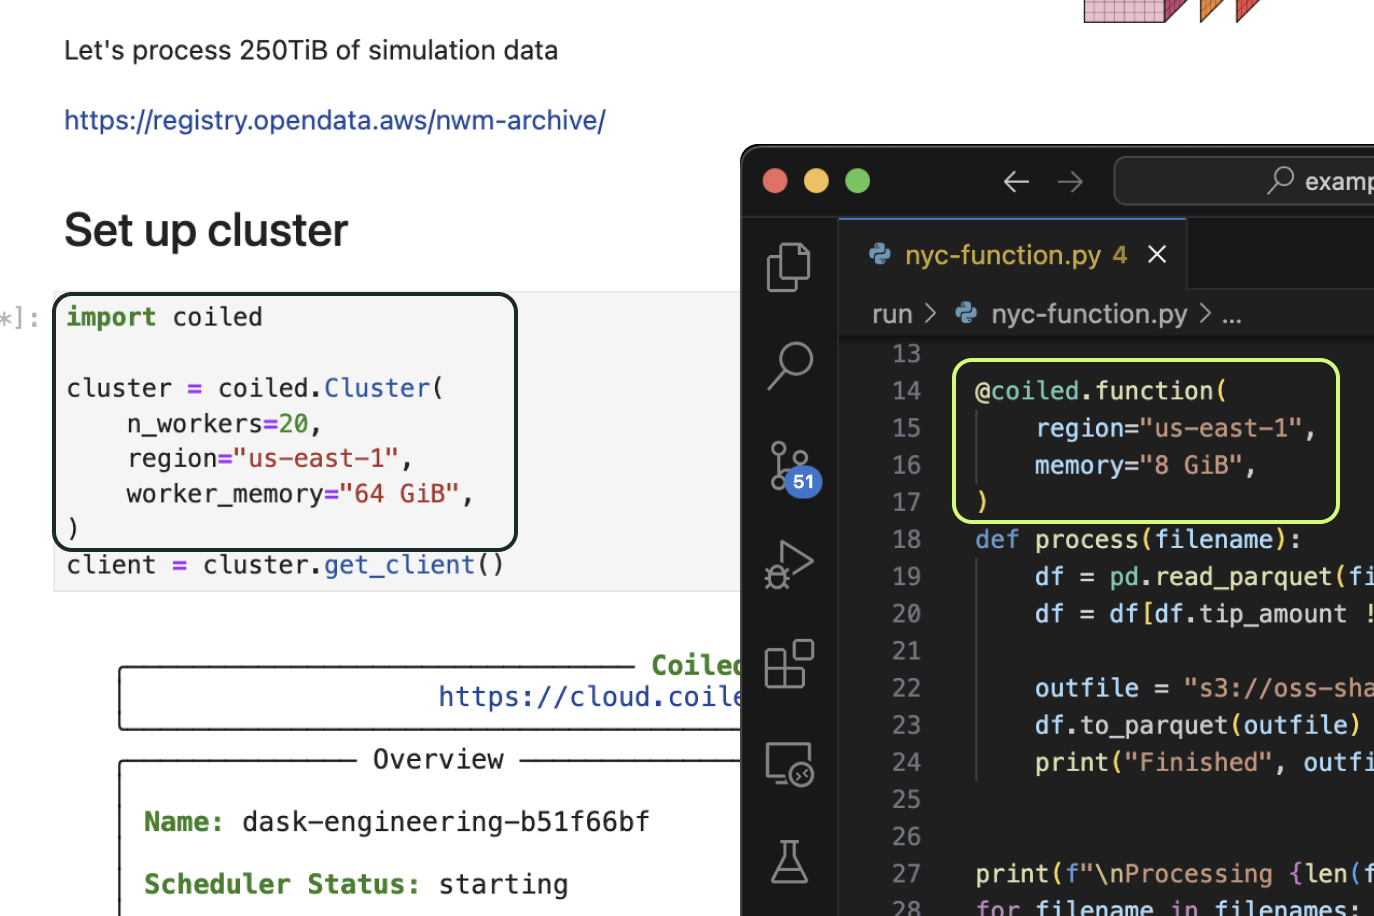1374x916 pixels.
Task: Open the cloud.coiled link in output
Action: click(x=590, y=696)
